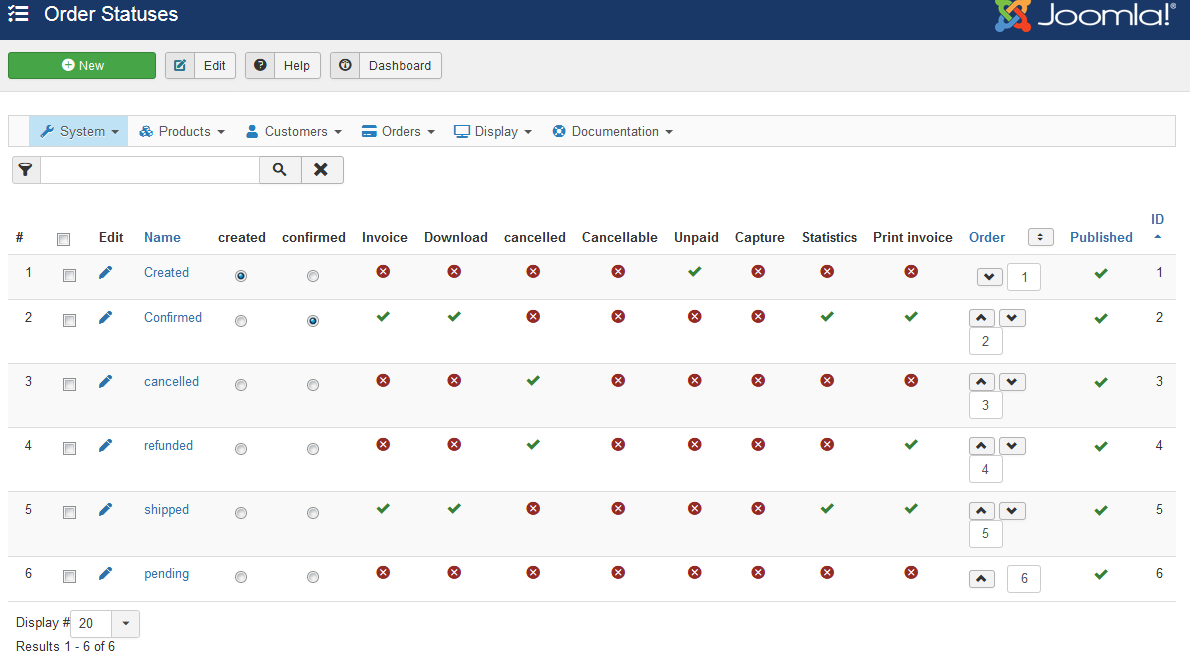The height and width of the screenshot is (656, 1190).
Task: Open the Display # dropdown
Action: point(125,623)
